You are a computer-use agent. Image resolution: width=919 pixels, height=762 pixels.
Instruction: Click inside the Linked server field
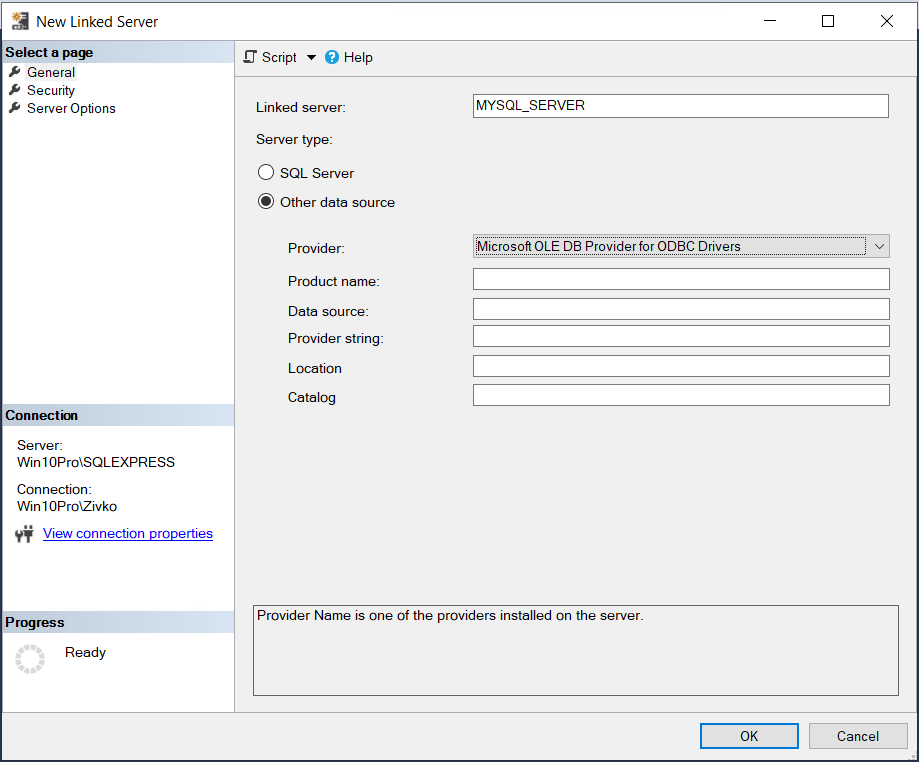(680, 105)
